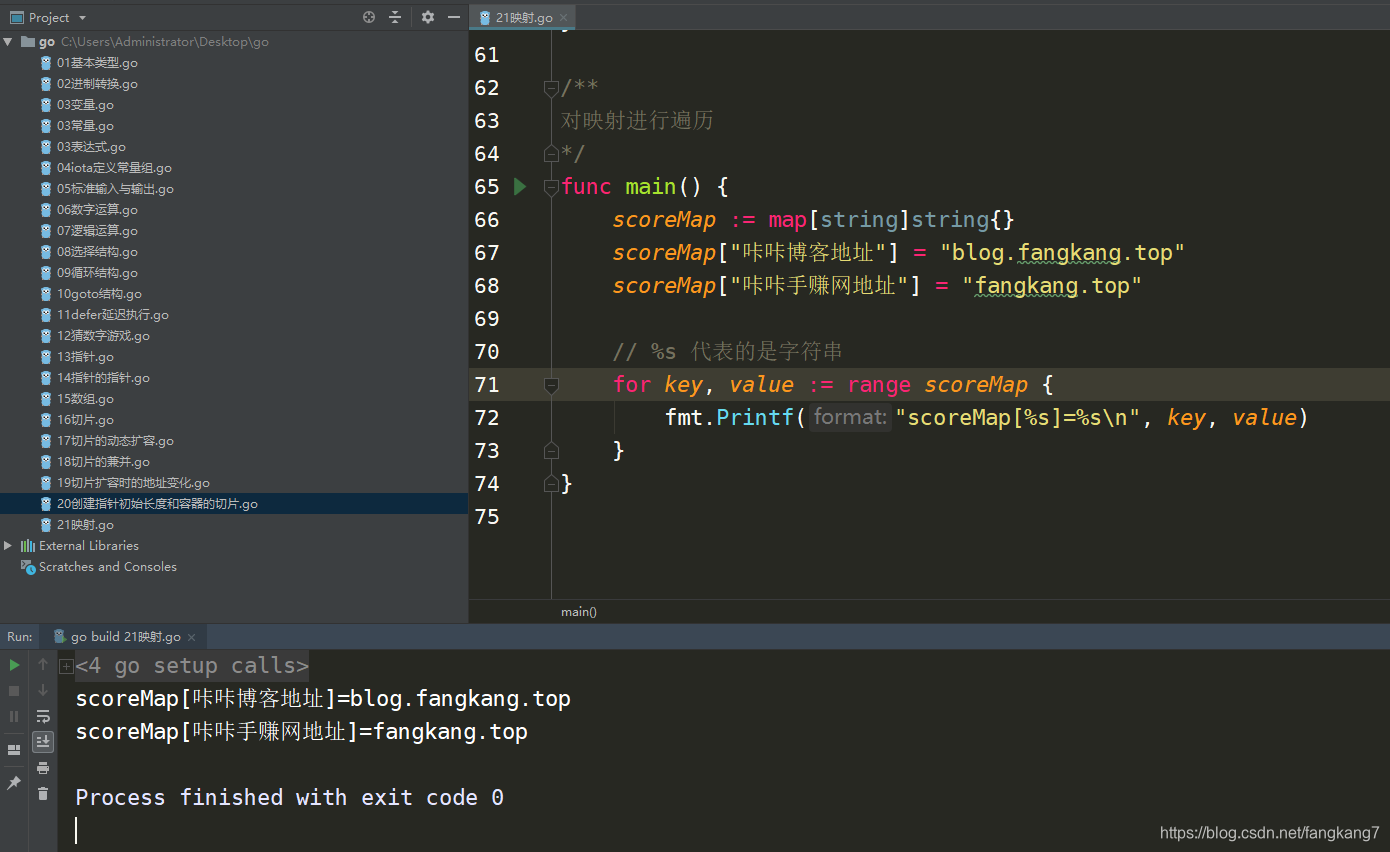Collapse the go project root folder
The image size is (1390, 852).
click(x=8, y=42)
